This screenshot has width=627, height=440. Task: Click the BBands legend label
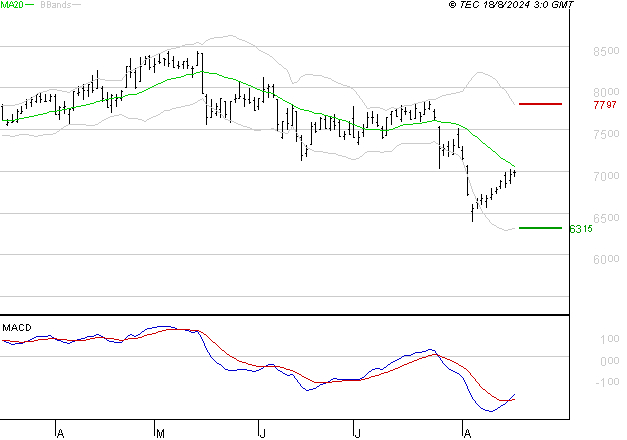[56, 5]
